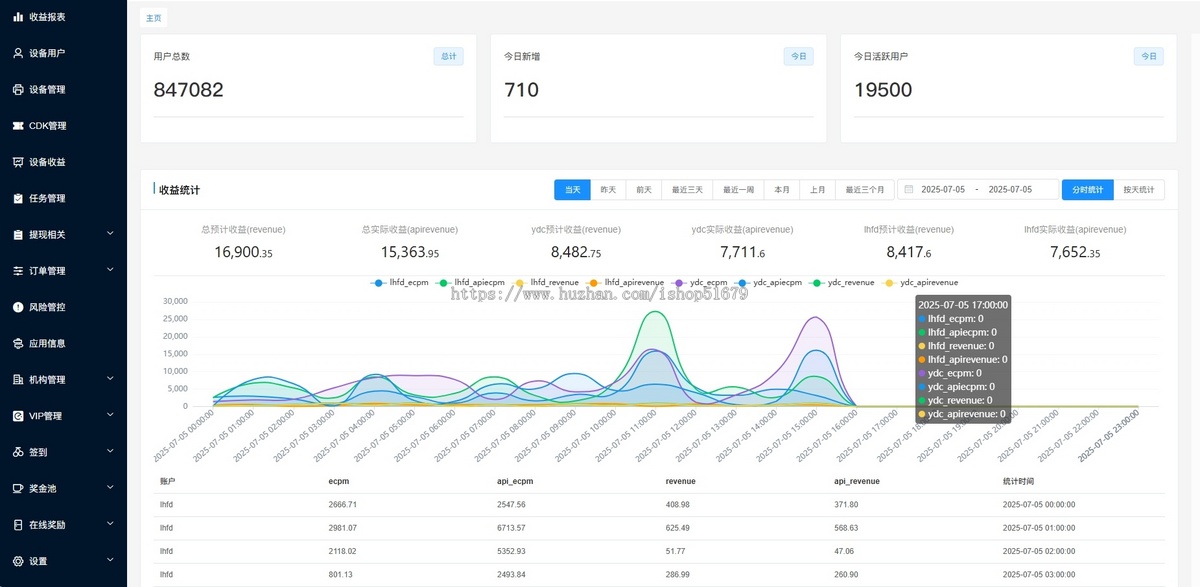Toggle ydc_apirevenue series in chart legend

(921, 283)
